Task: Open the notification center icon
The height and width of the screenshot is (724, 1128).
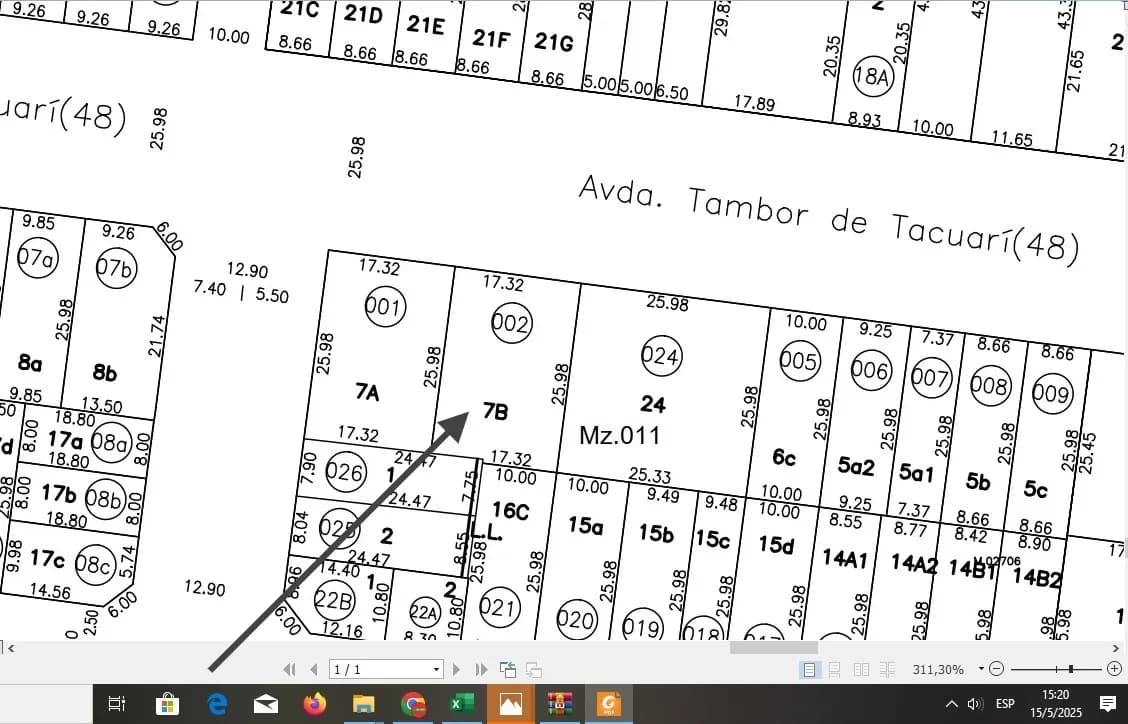Action: coord(1108,704)
